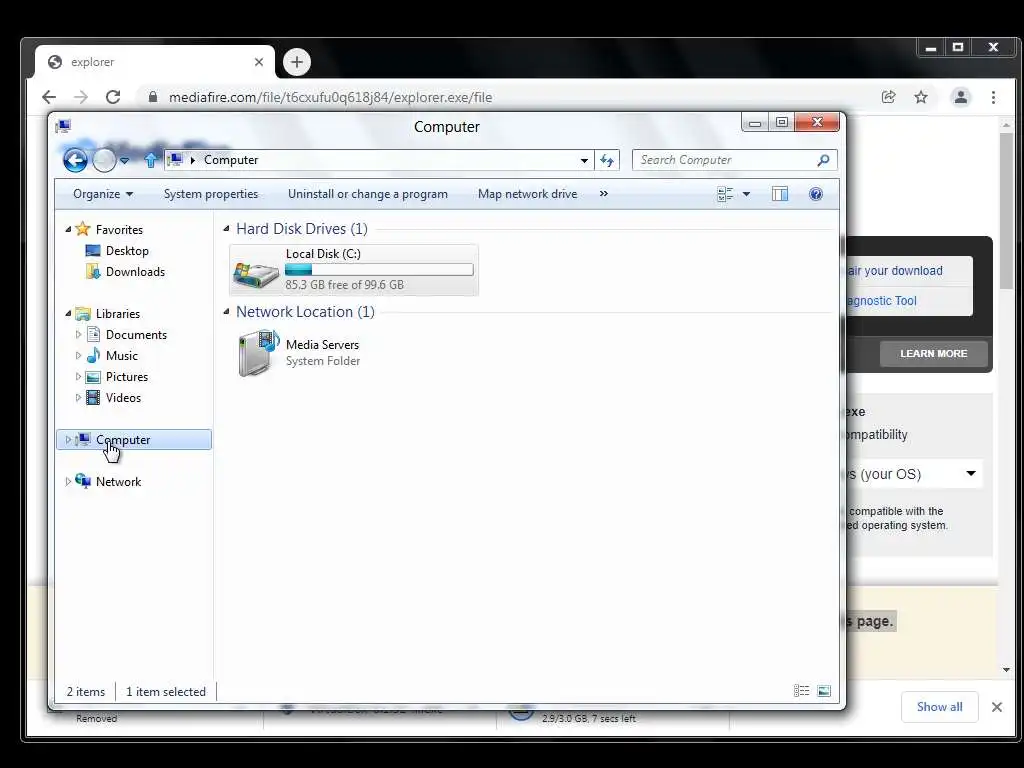Click the Local Disk (C:) drive icon
The height and width of the screenshot is (768, 1024).
tap(256, 273)
